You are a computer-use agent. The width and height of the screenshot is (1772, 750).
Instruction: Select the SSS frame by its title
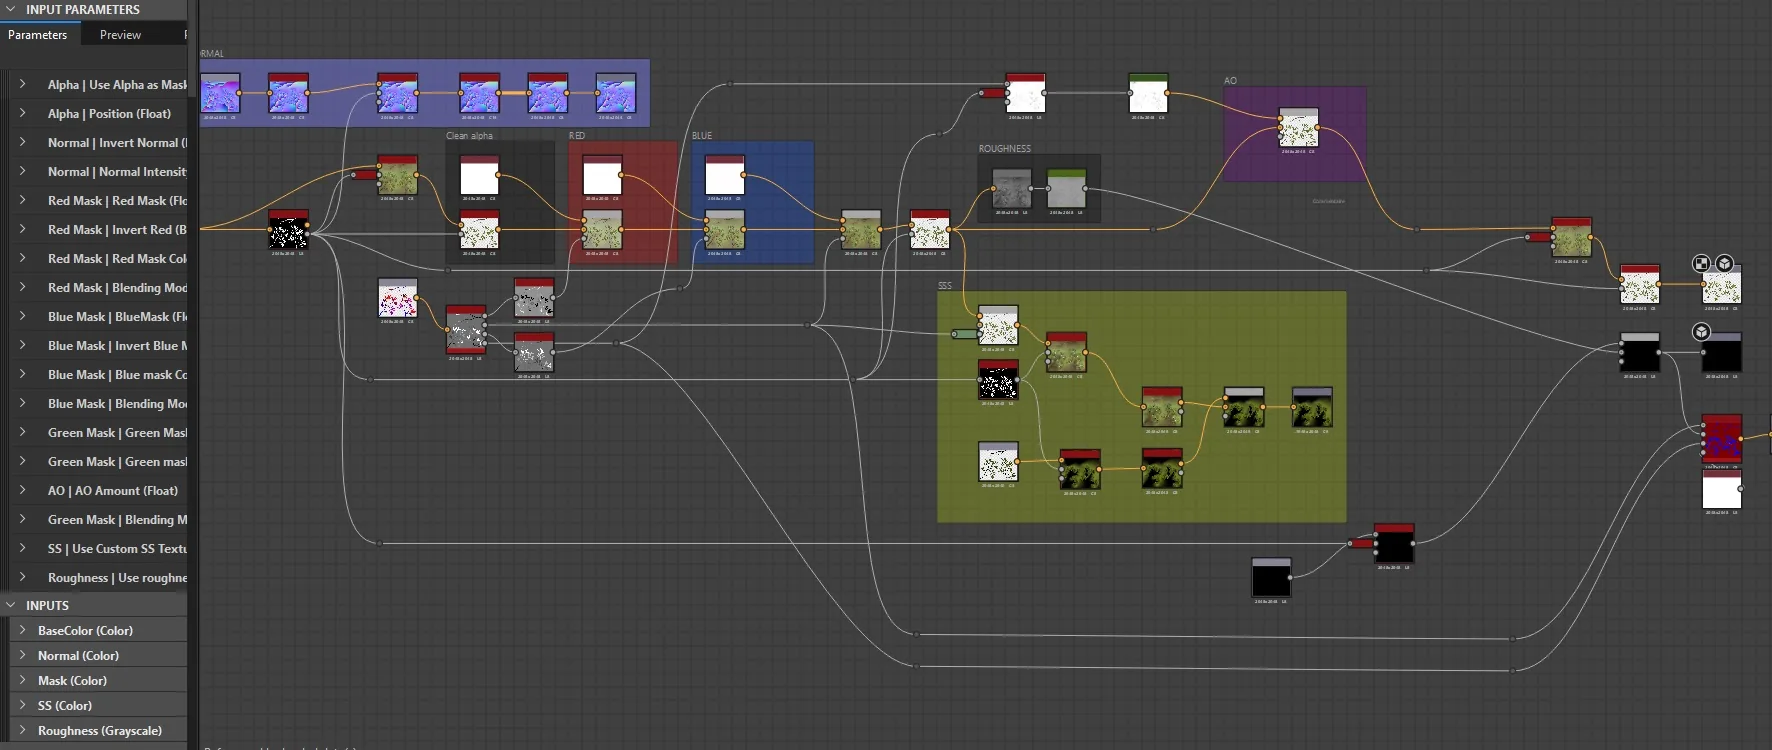945,286
